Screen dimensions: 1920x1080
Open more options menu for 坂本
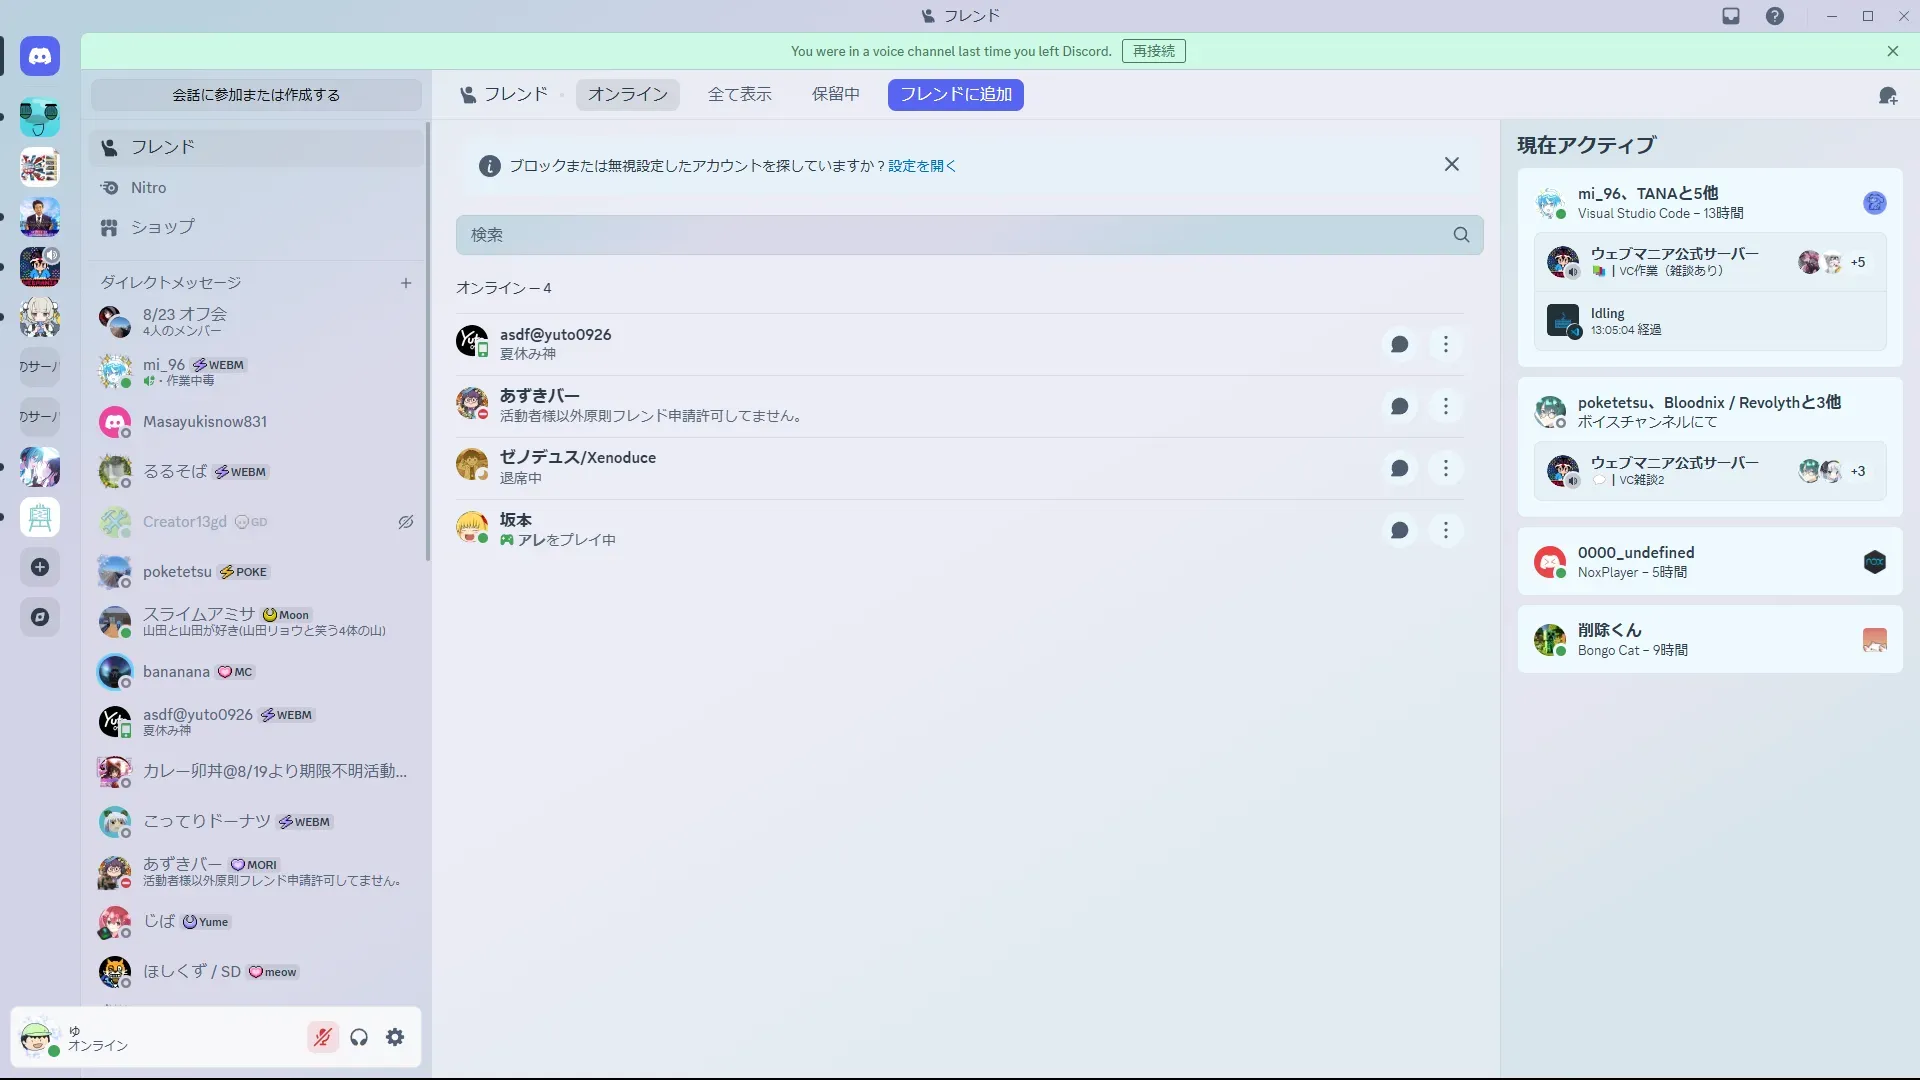pos(1445,530)
